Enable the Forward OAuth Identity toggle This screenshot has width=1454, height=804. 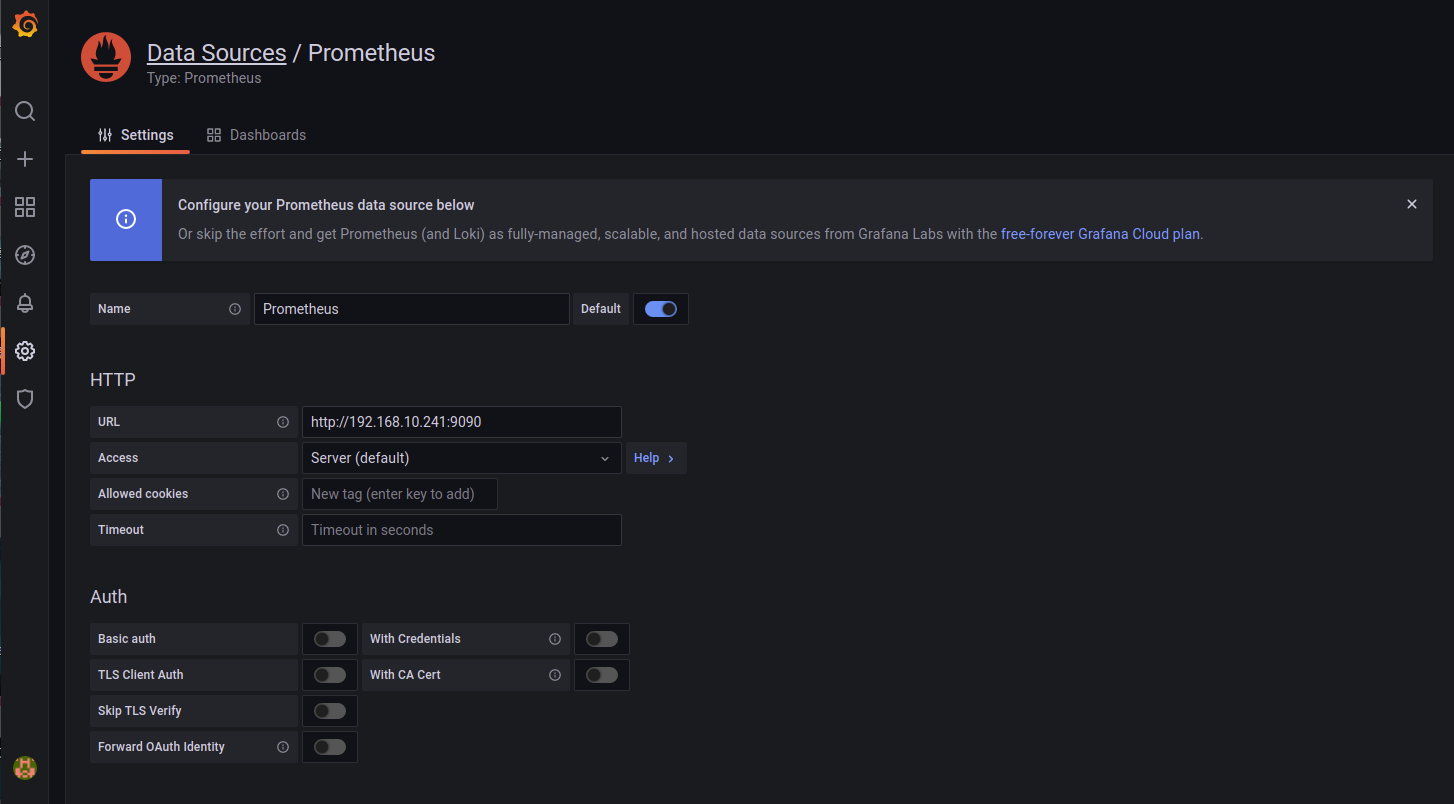tap(330, 747)
